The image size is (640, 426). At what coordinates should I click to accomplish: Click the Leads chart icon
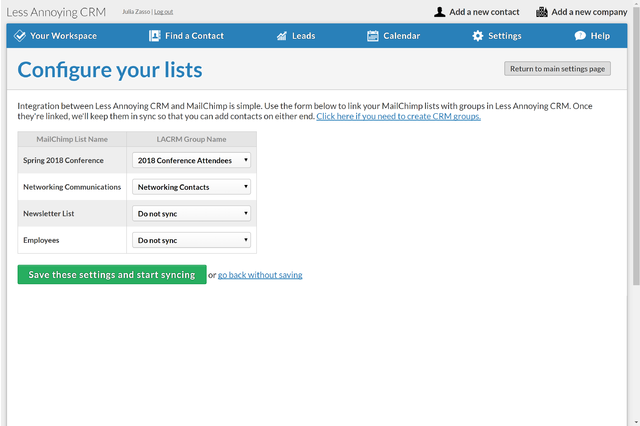pyautogui.click(x=282, y=36)
